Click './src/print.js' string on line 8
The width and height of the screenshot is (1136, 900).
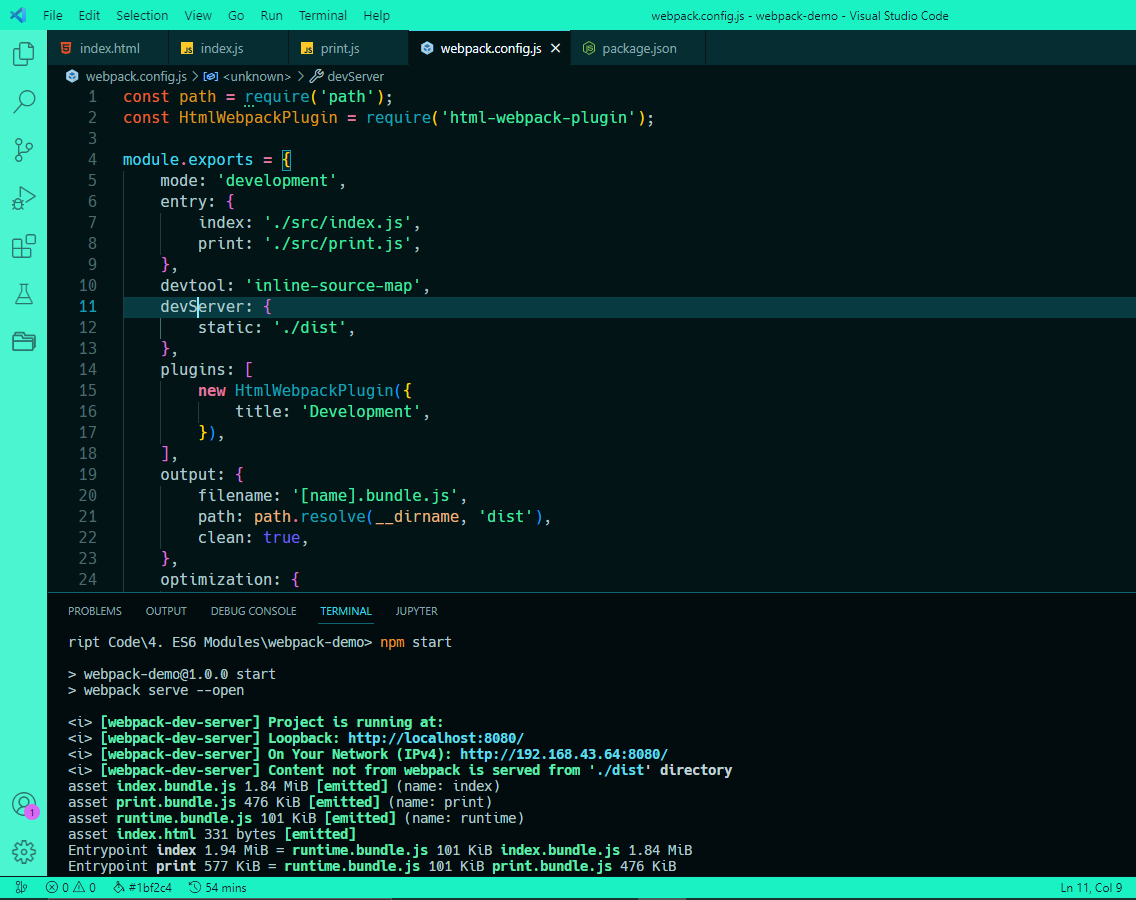(338, 243)
